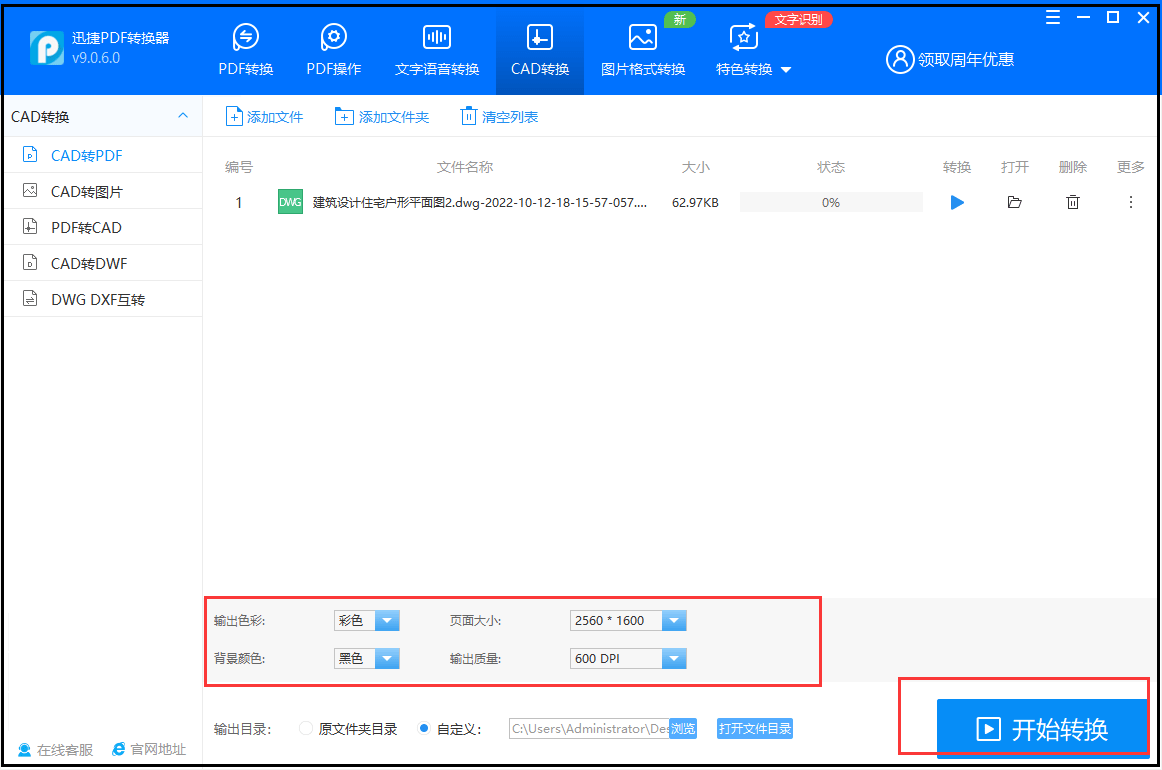1162x770 pixels.
Task: Delete file with row trash icon
Action: pos(1072,202)
